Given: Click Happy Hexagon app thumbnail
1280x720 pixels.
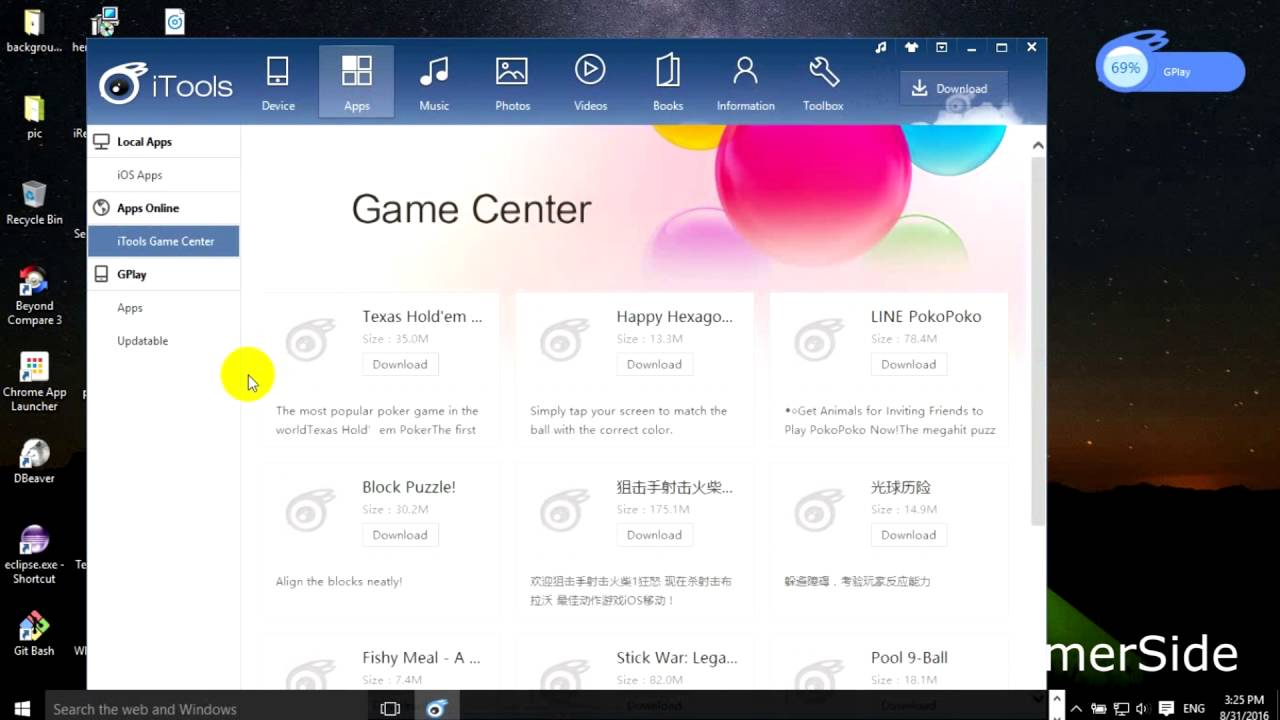Looking at the screenshot, I should pyautogui.click(x=565, y=342).
